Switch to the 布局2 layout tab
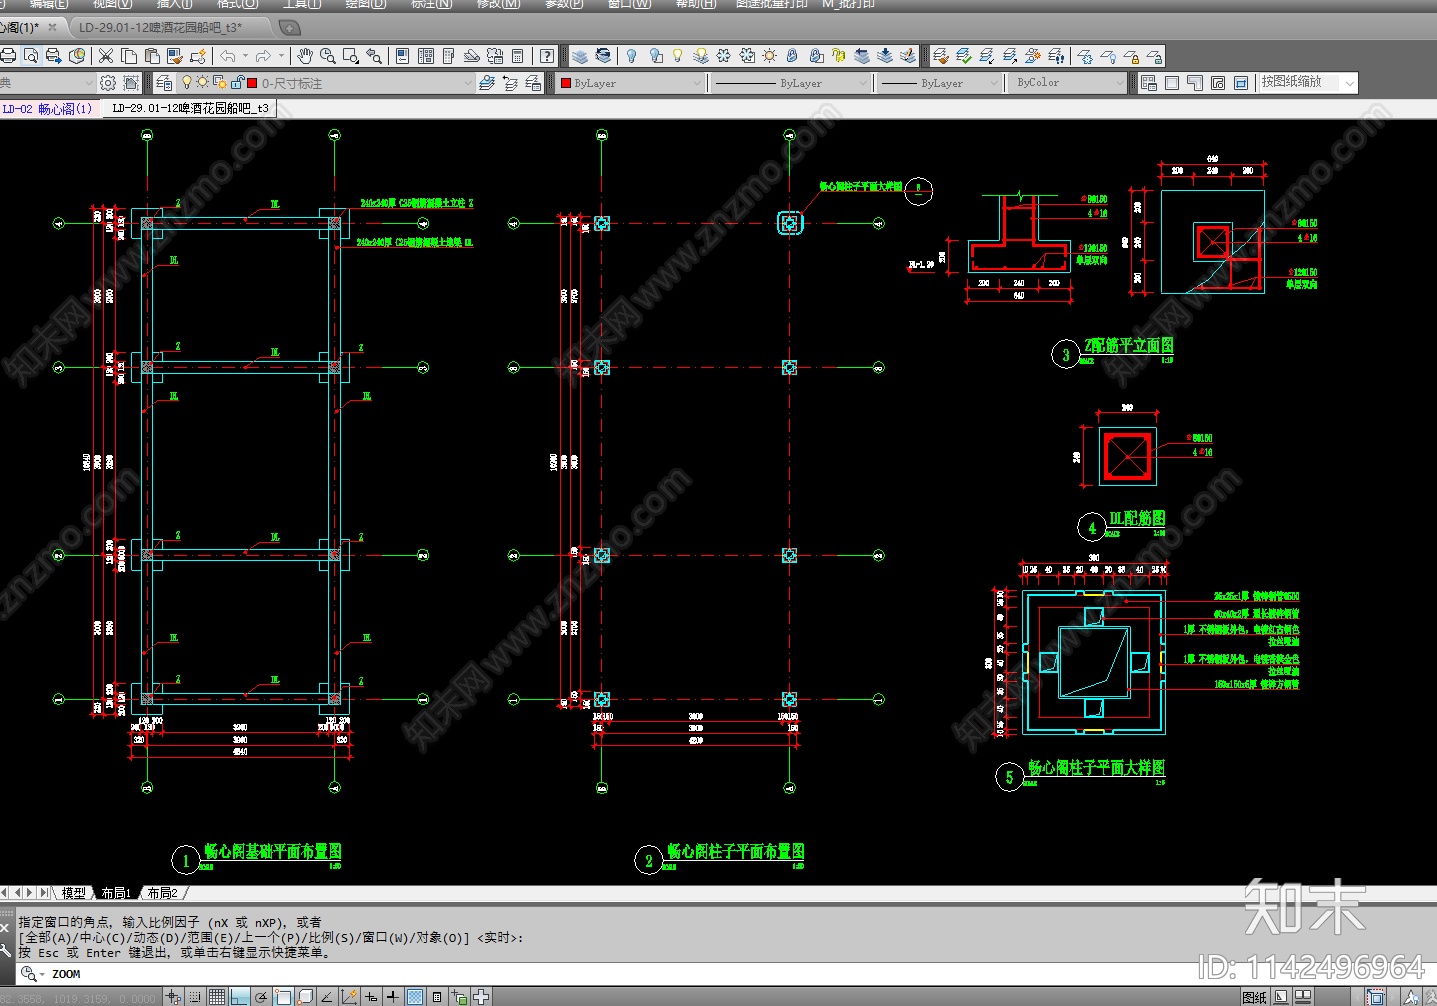The height and width of the screenshot is (1006, 1437). click(x=162, y=893)
